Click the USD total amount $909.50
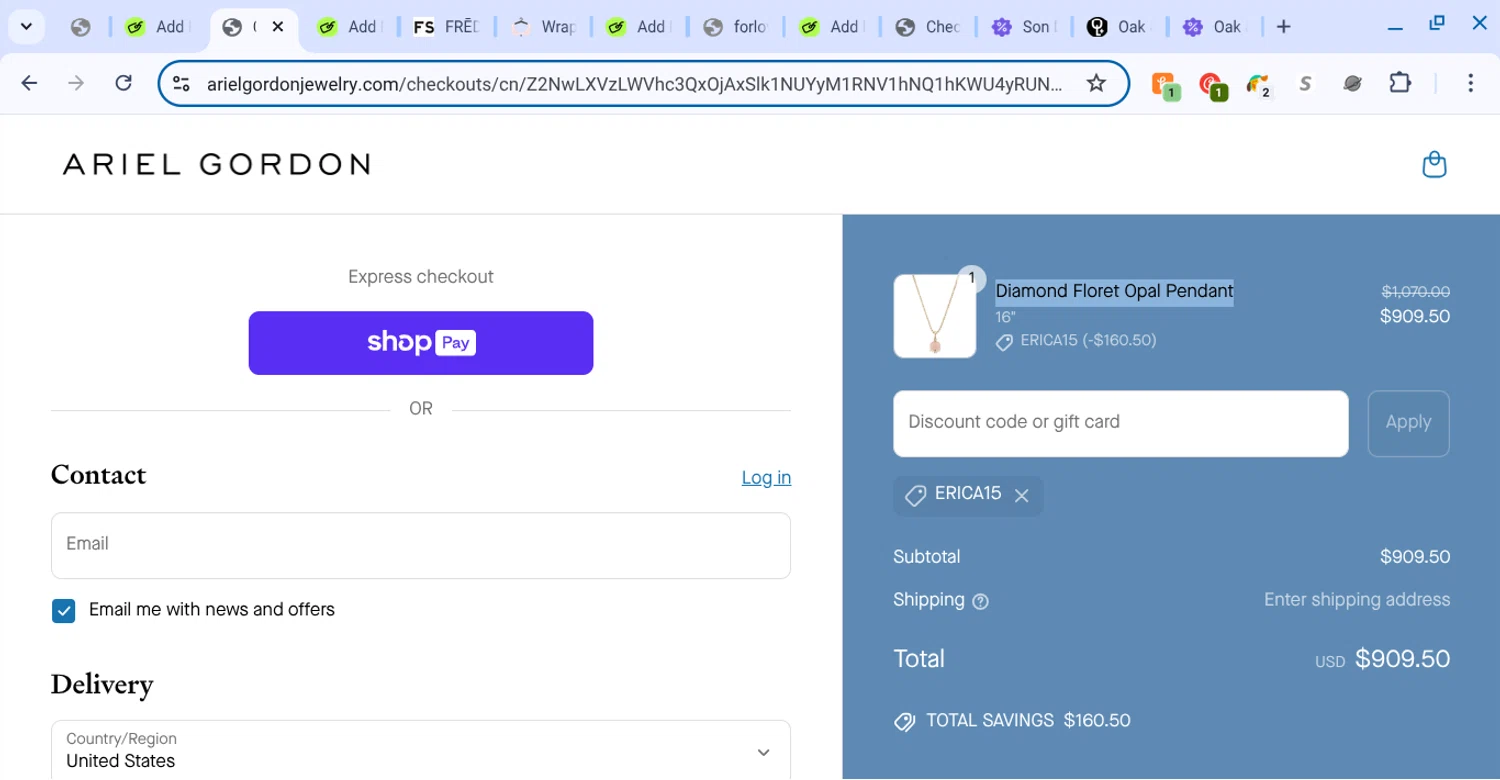 (1402, 659)
